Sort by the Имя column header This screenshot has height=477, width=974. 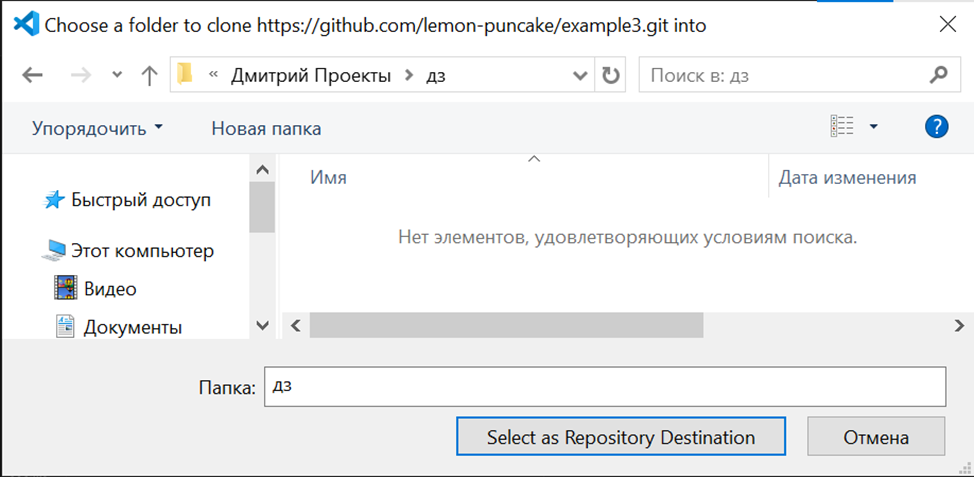click(x=328, y=178)
